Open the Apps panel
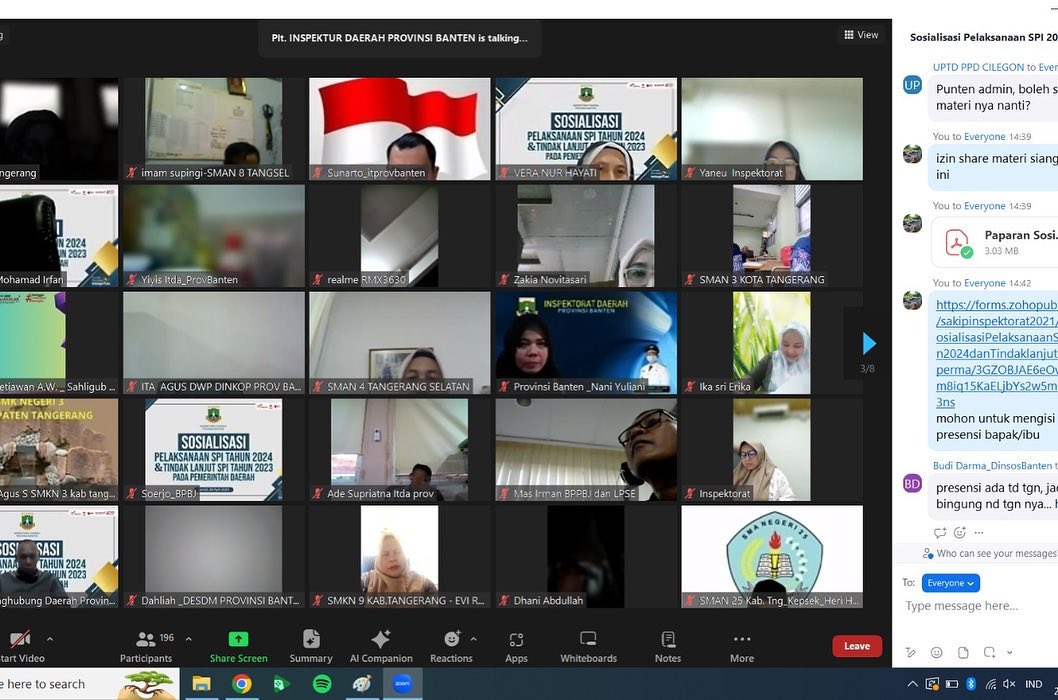The width and height of the screenshot is (1058, 700). [x=516, y=645]
